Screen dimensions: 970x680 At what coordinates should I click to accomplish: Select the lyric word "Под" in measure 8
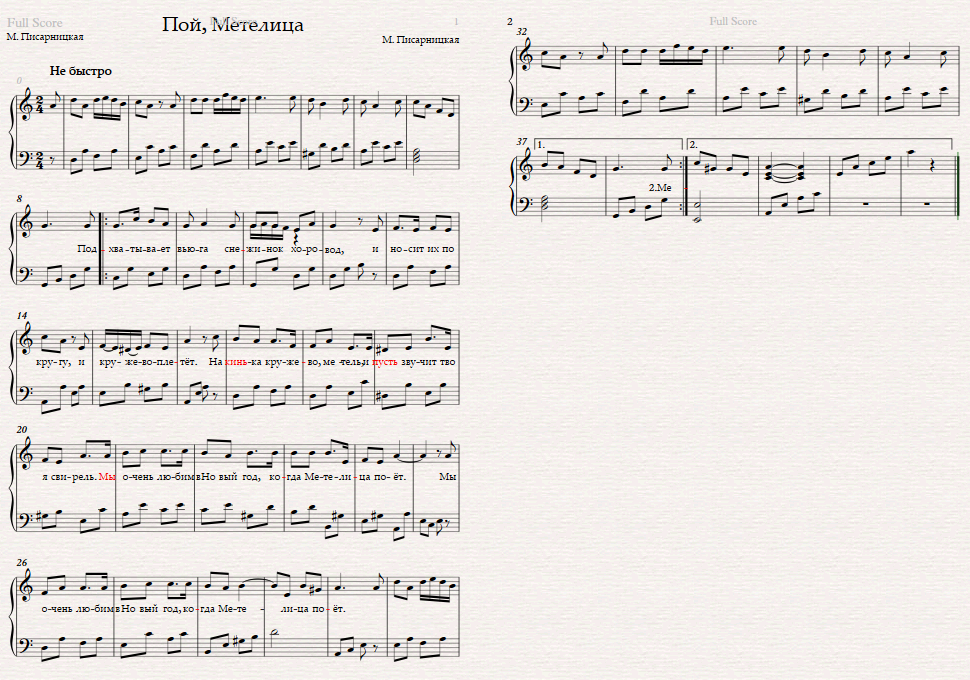point(87,249)
